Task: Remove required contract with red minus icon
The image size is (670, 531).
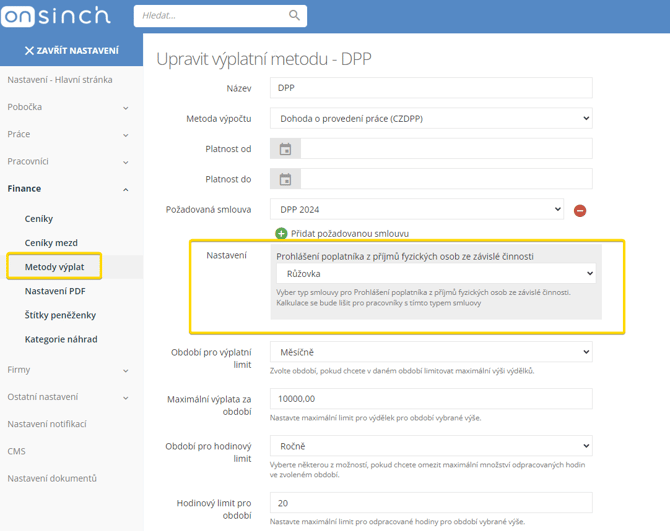Action: [x=580, y=211]
